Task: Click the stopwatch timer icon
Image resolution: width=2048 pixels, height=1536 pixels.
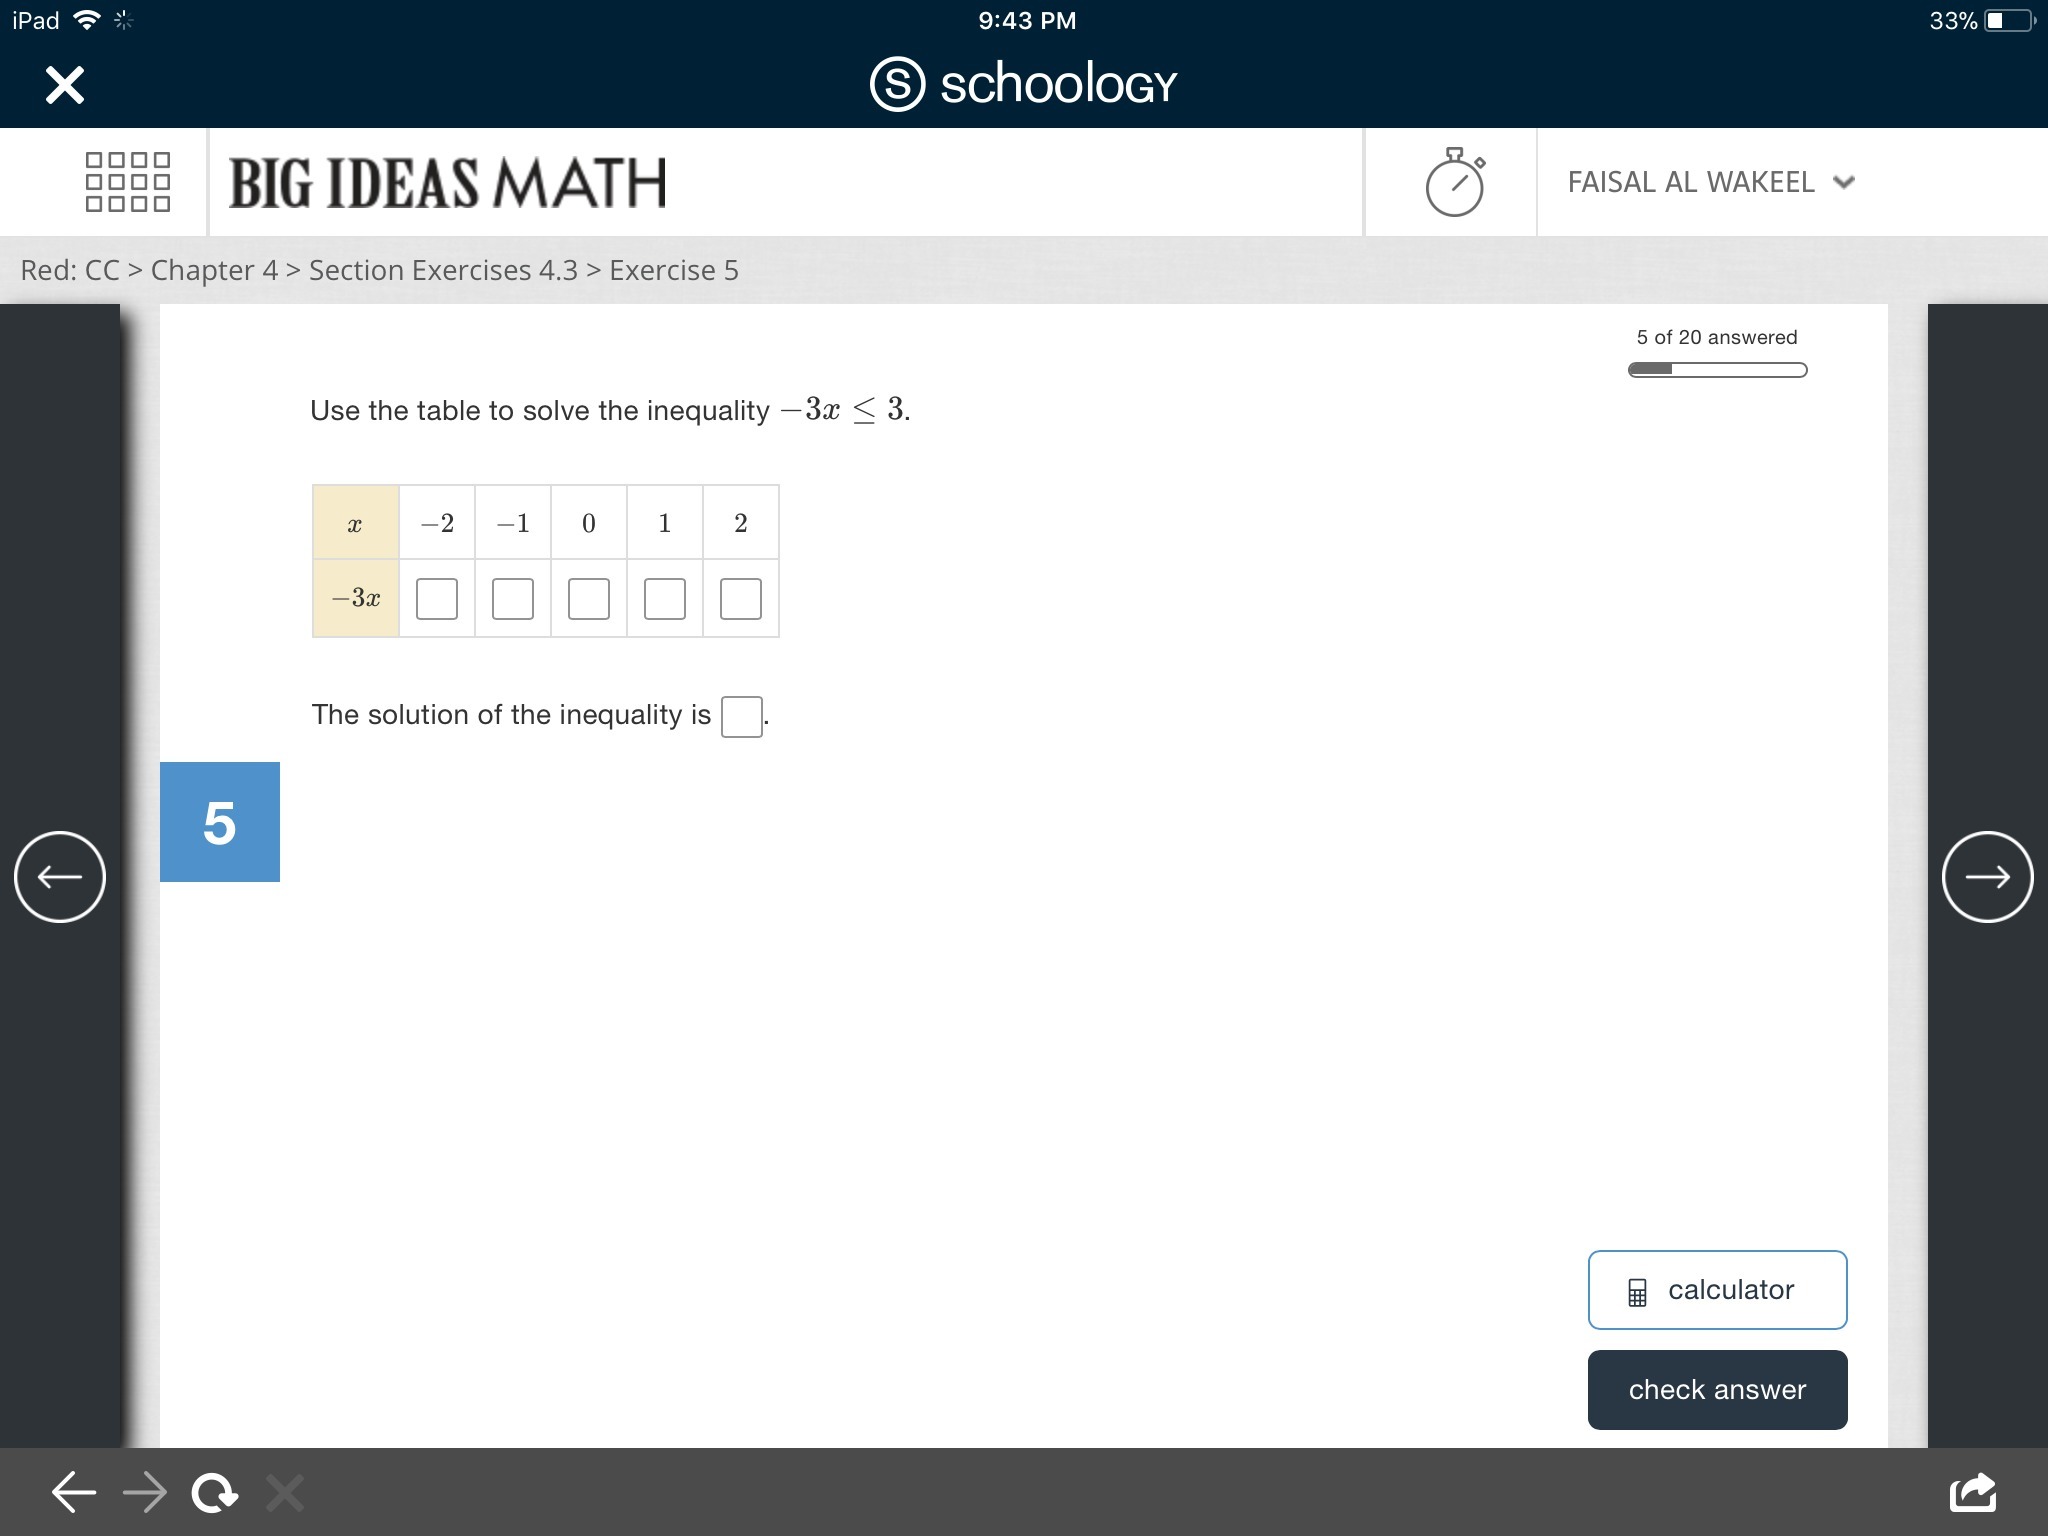Action: 1454,182
